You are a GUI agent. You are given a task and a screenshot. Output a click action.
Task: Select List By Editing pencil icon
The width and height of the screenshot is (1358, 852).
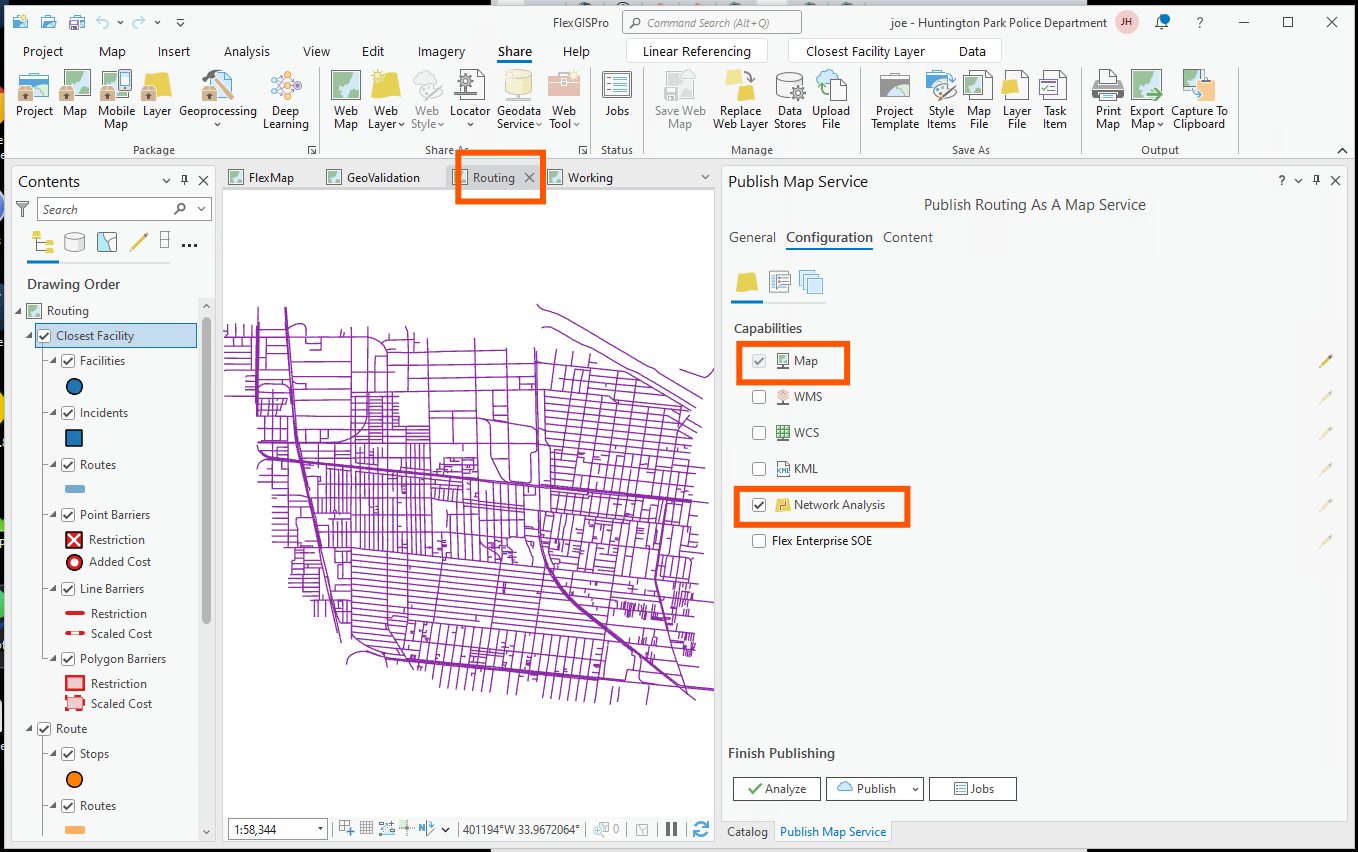click(x=138, y=242)
